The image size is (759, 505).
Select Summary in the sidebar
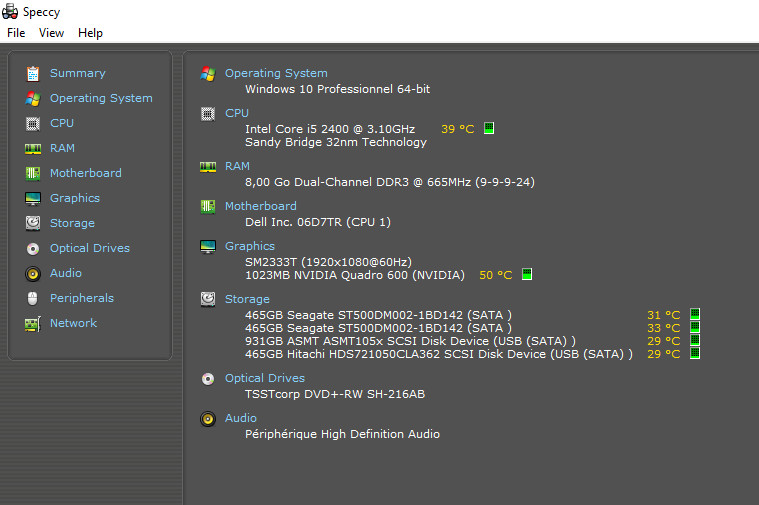[77, 73]
